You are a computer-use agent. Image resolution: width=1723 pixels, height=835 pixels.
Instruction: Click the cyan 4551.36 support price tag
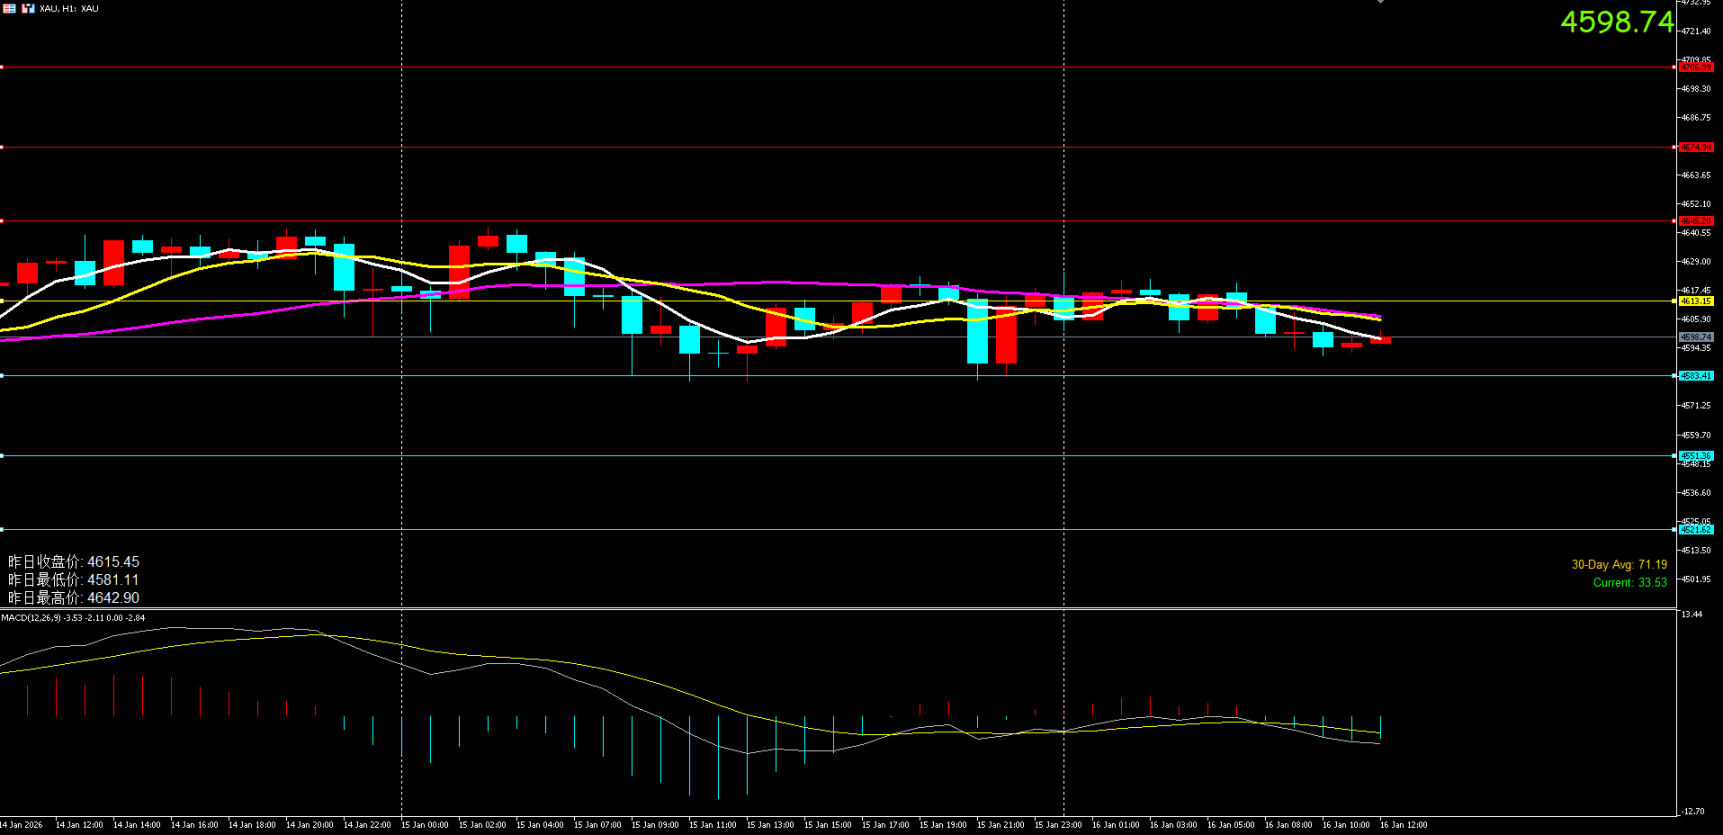tap(1695, 456)
